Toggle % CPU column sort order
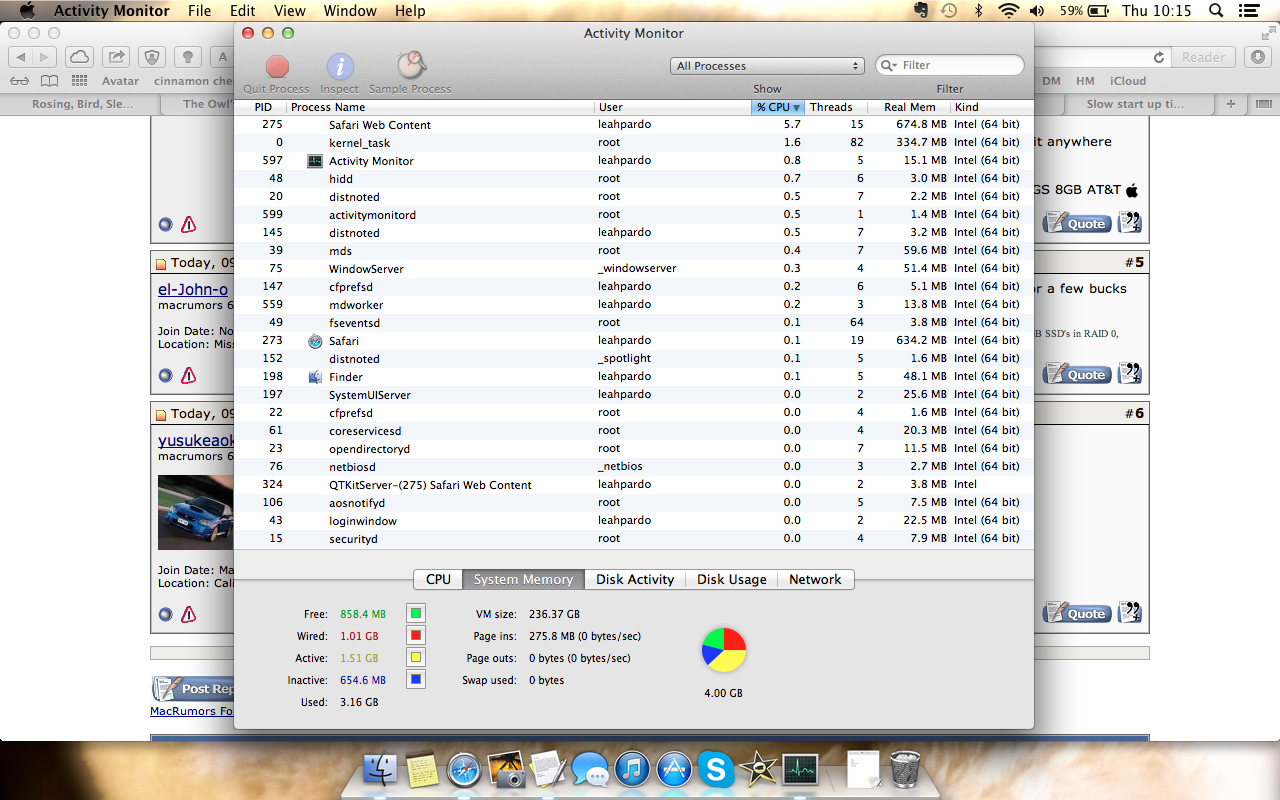This screenshot has width=1280, height=800. tap(778, 107)
